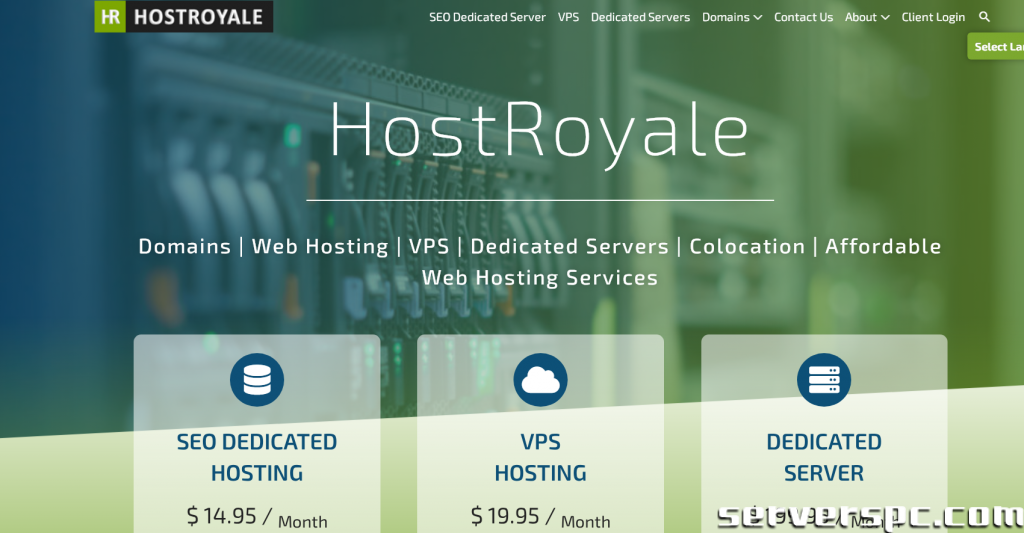Image resolution: width=1024 pixels, height=533 pixels.
Task: Click the cloud icon above VPS Hosting
Action: [x=540, y=380]
